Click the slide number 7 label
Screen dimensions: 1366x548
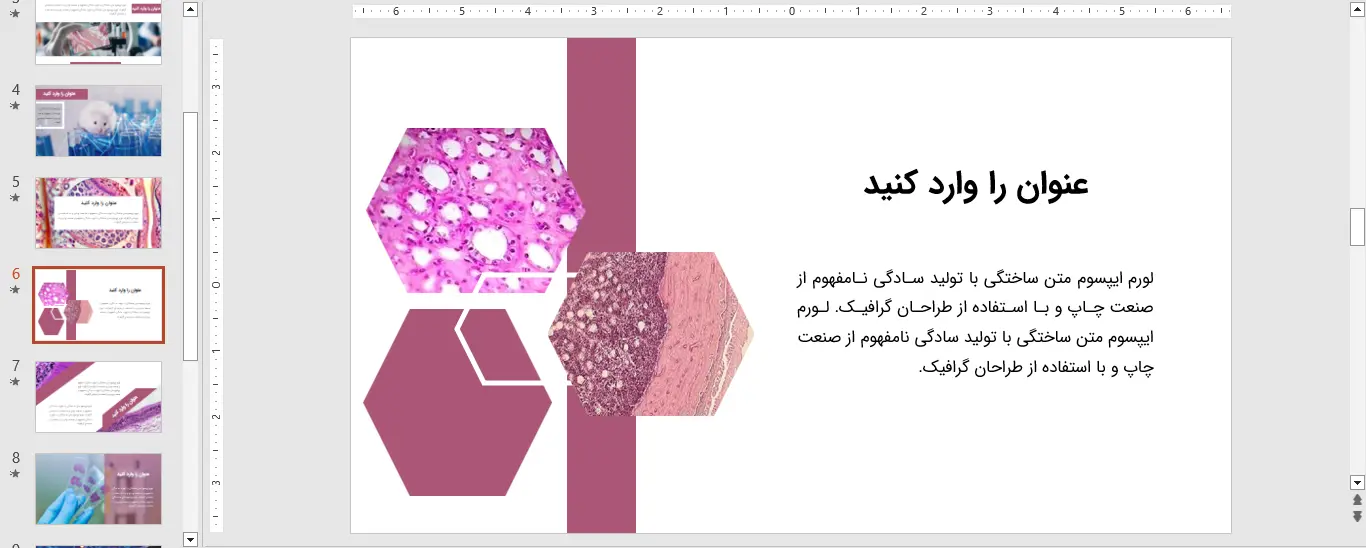pos(15,365)
